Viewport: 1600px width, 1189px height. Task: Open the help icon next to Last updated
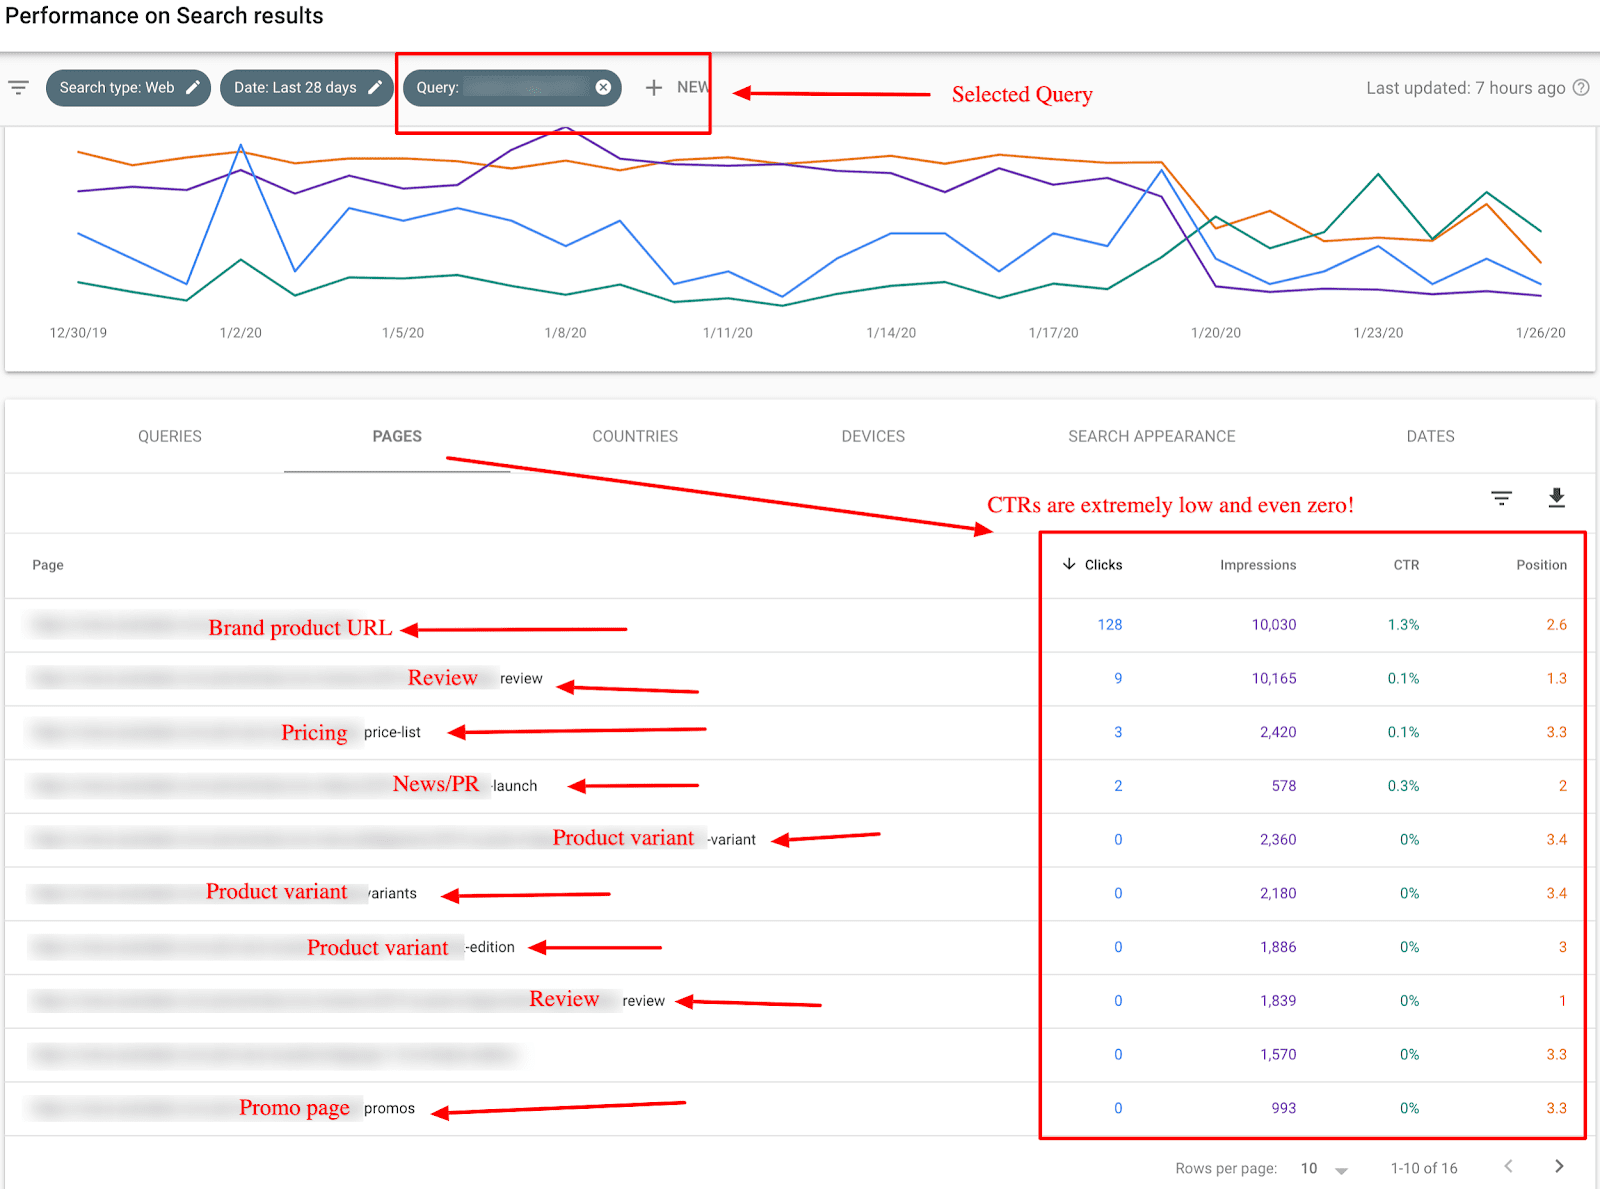tap(1581, 87)
